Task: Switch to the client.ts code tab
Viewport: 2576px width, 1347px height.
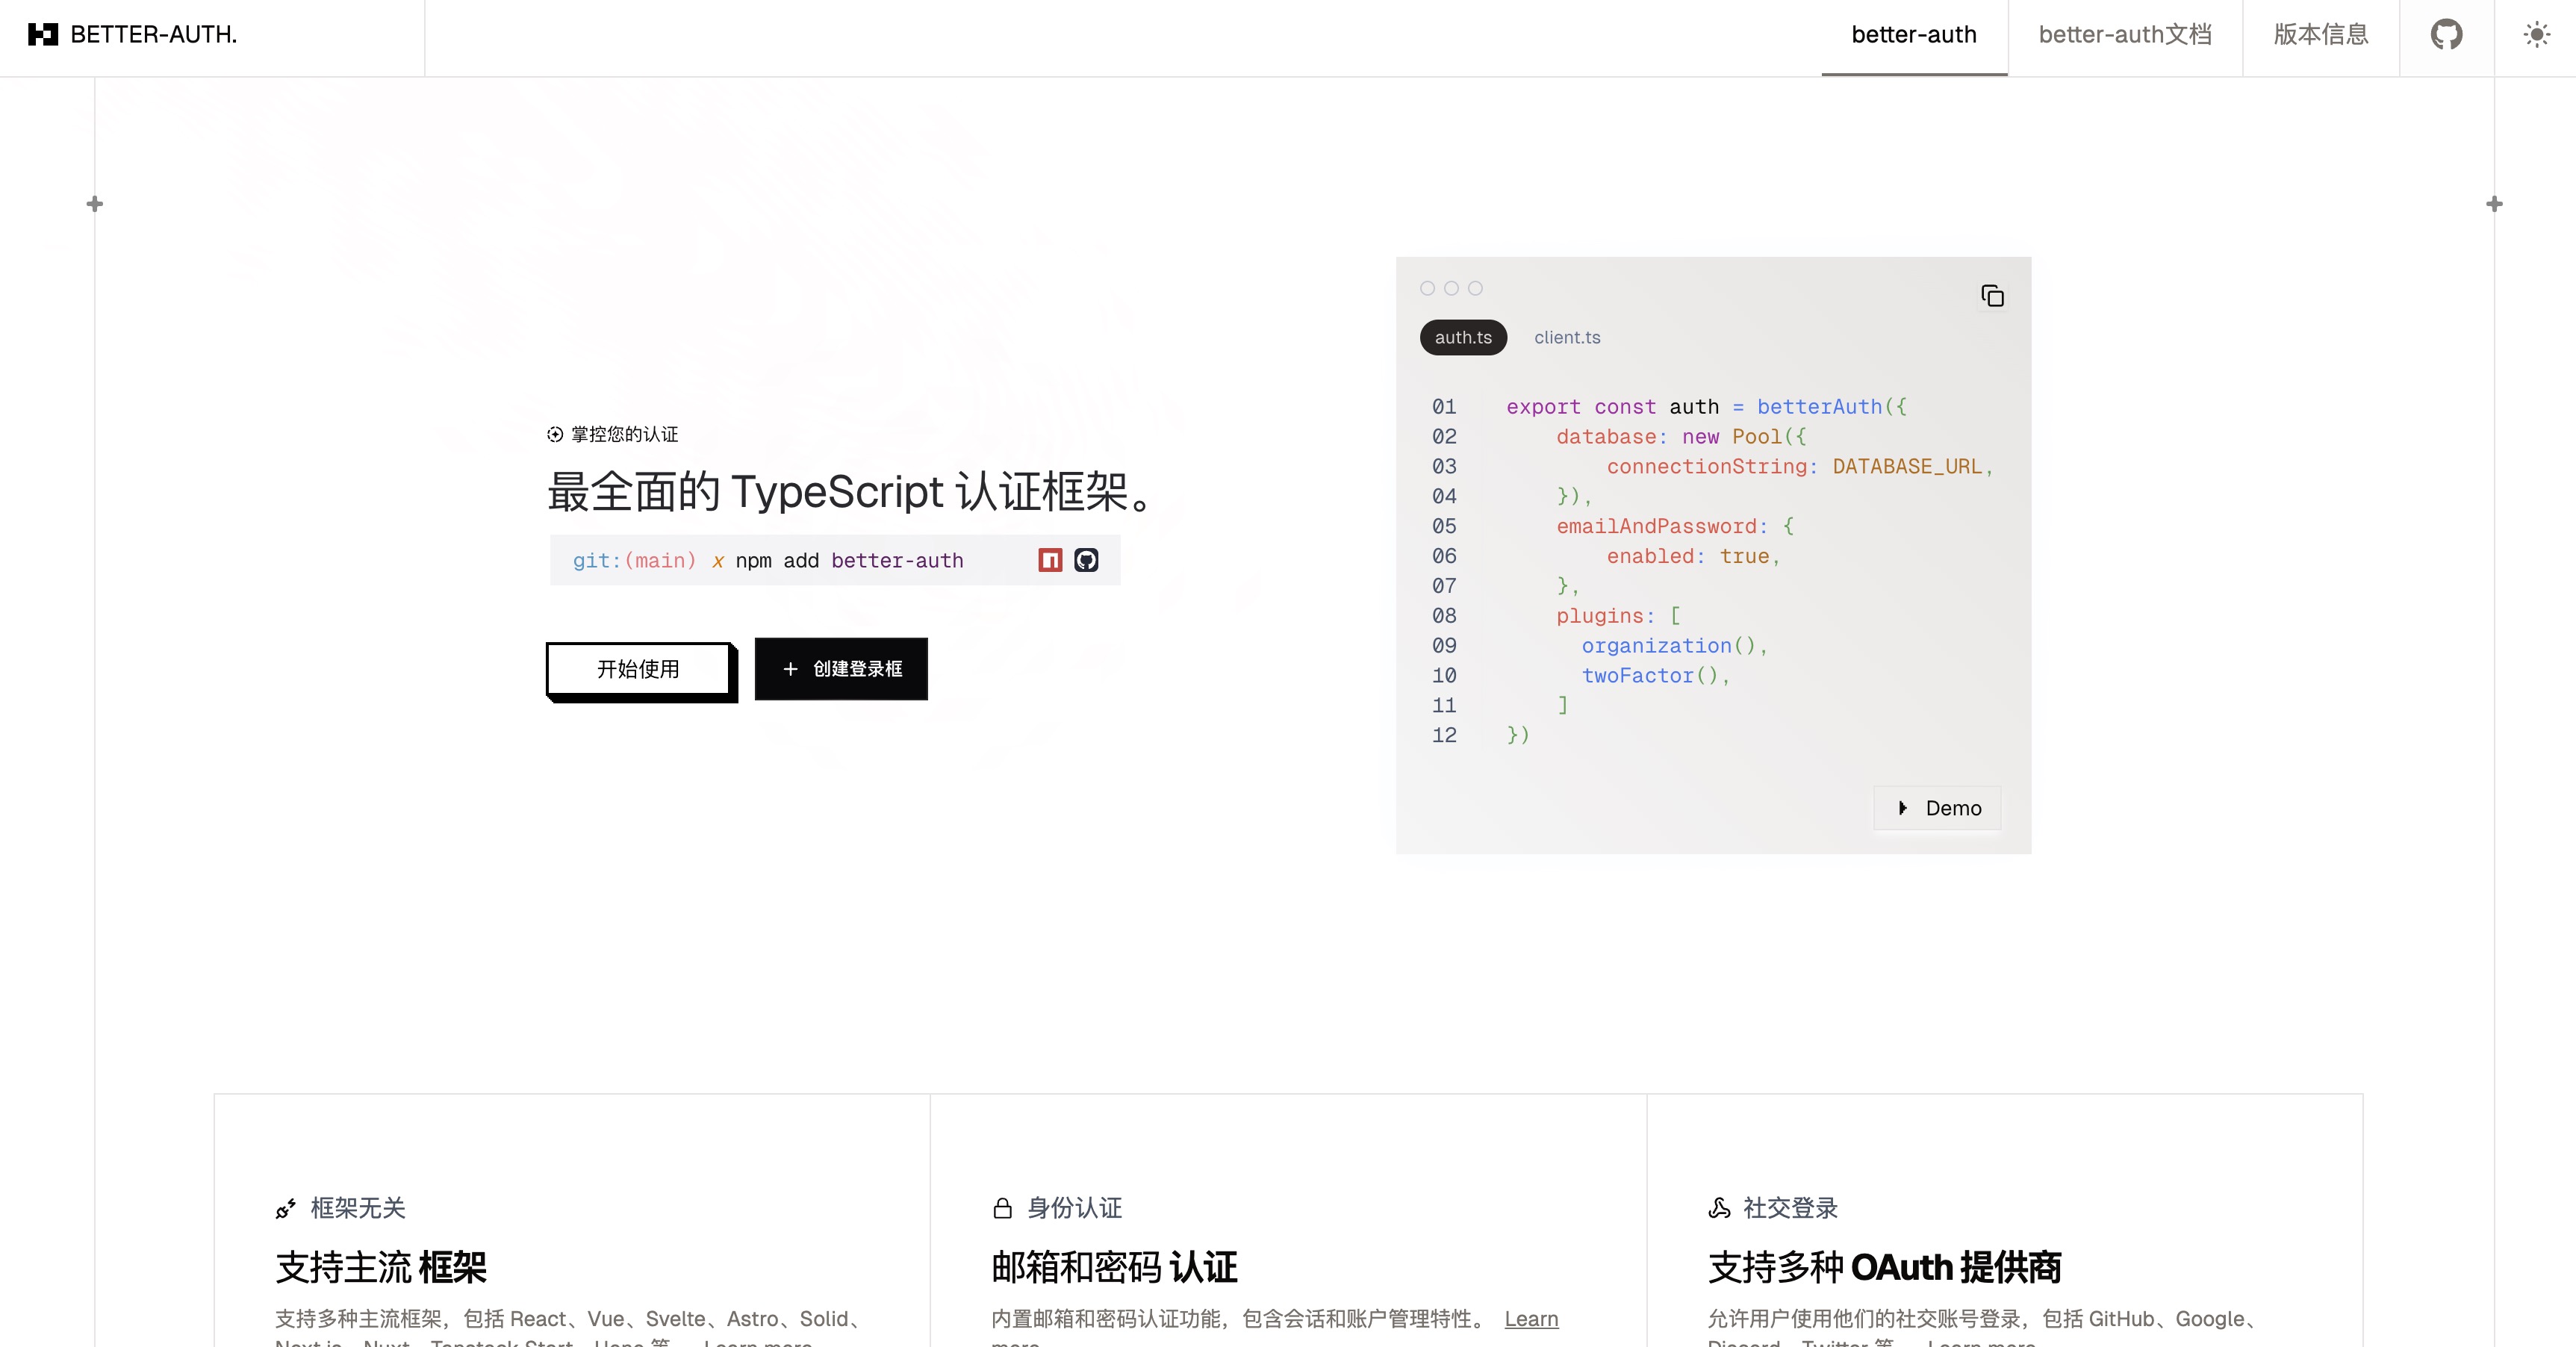Action: [1567, 337]
